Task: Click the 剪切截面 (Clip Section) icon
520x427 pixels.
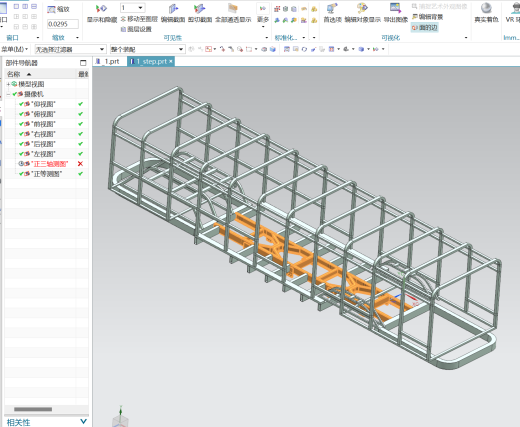Action: [200, 9]
